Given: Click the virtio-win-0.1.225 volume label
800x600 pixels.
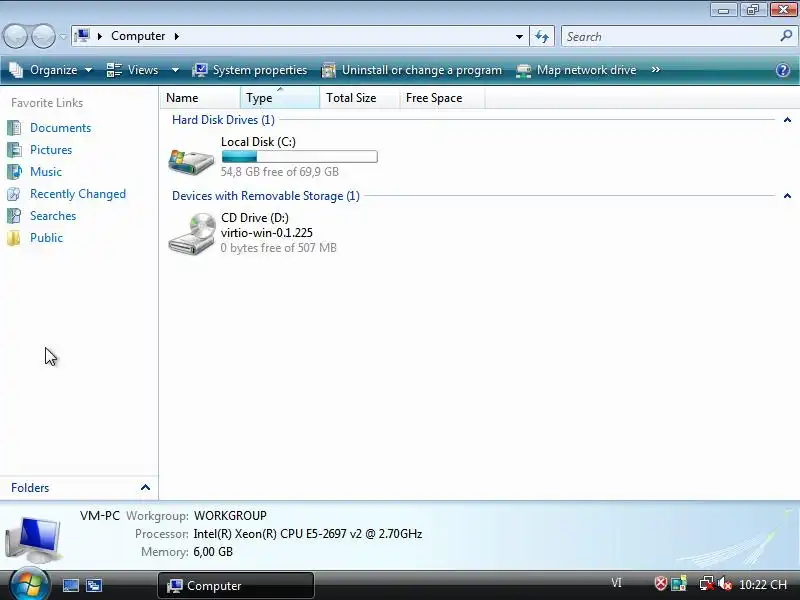Looking at the screenshot, I should click(267, 233).
